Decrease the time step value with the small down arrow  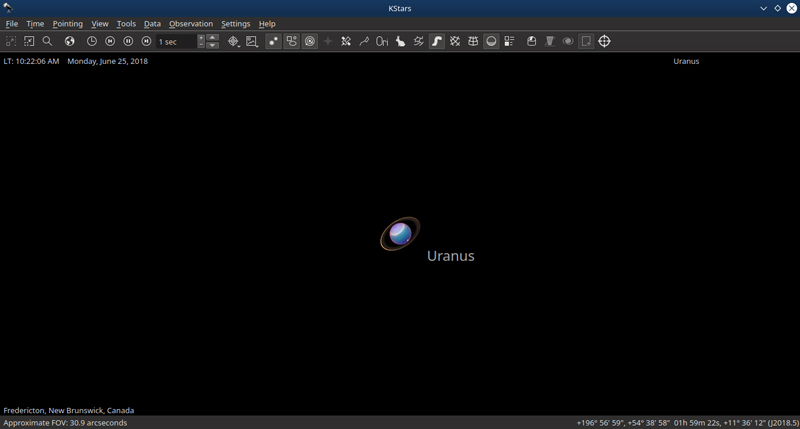click(201, 45)
